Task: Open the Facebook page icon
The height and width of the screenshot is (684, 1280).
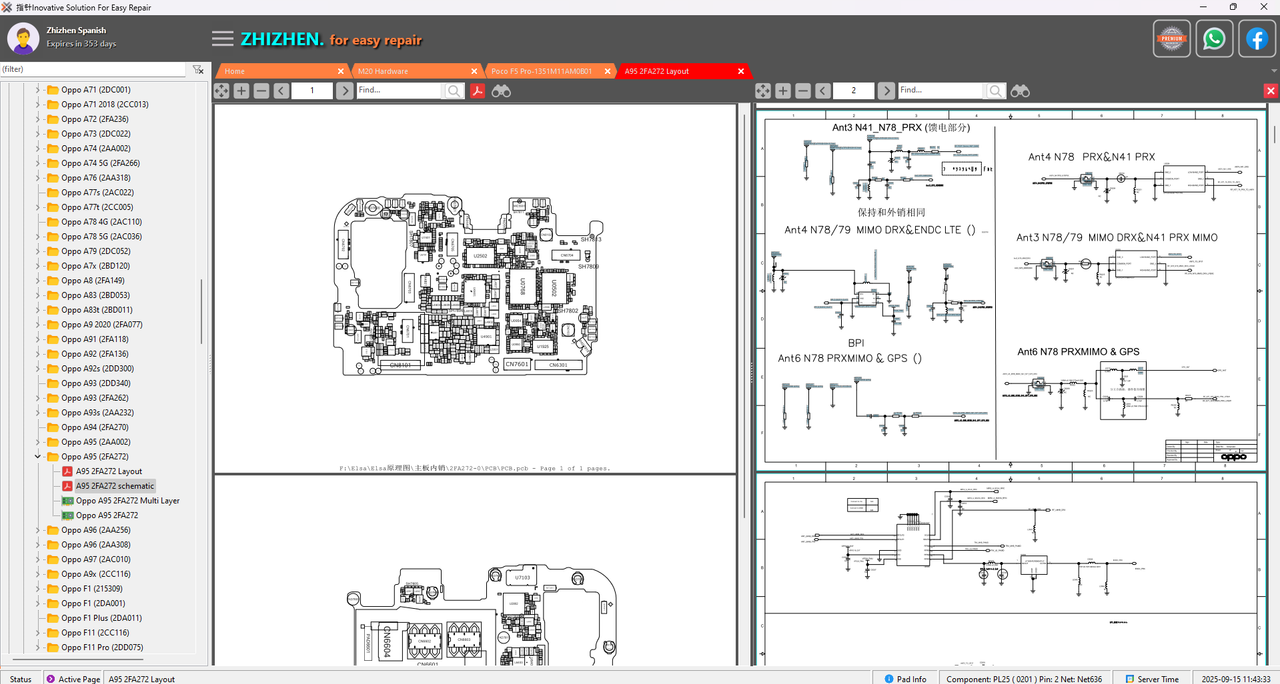Action: pos(1256,39)
